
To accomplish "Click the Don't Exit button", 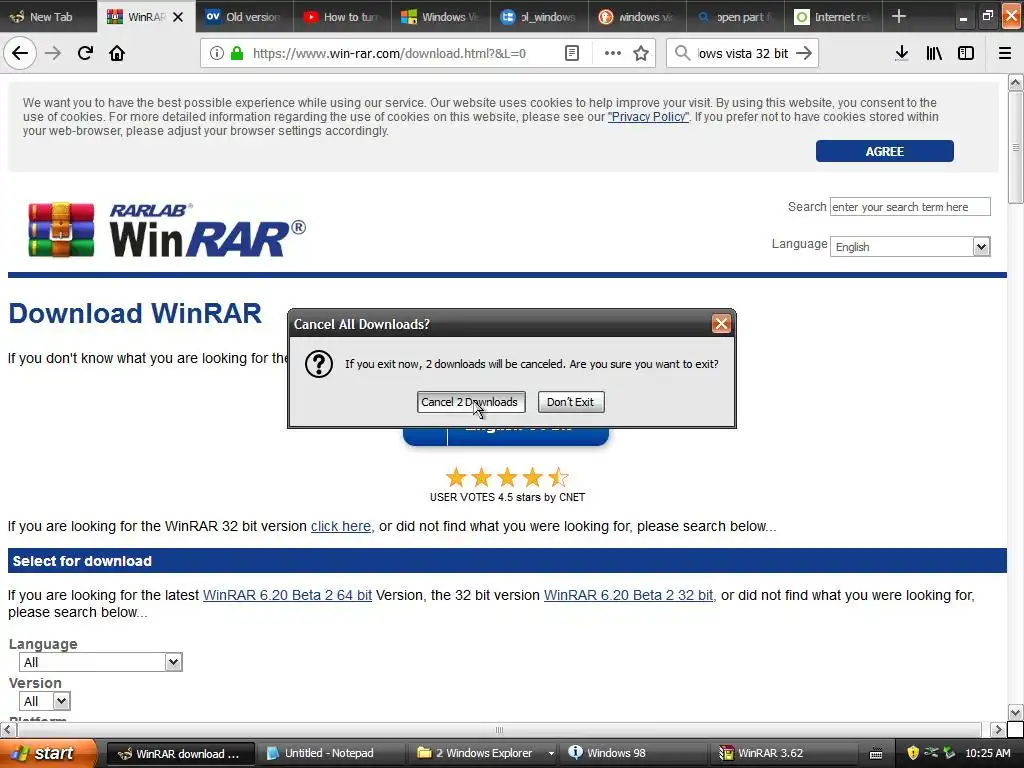I will click(571, 402).
